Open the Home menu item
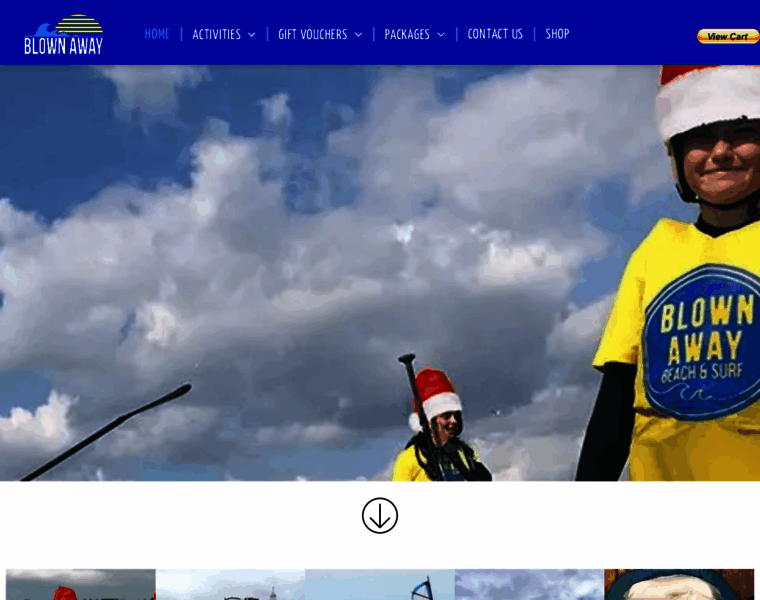This screenshot has width=760, height=600. pyautogui.click(x=157, y=34)
